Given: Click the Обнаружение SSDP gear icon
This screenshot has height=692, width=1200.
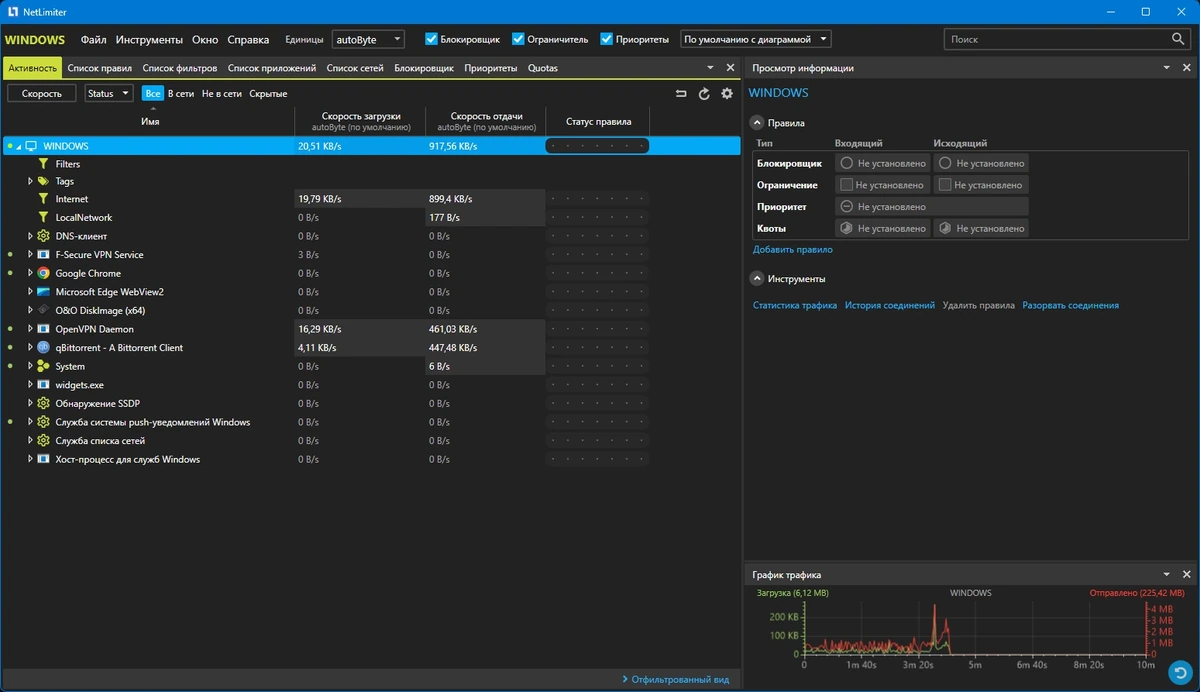Looking at the screenshot, I should click(43, 404).
